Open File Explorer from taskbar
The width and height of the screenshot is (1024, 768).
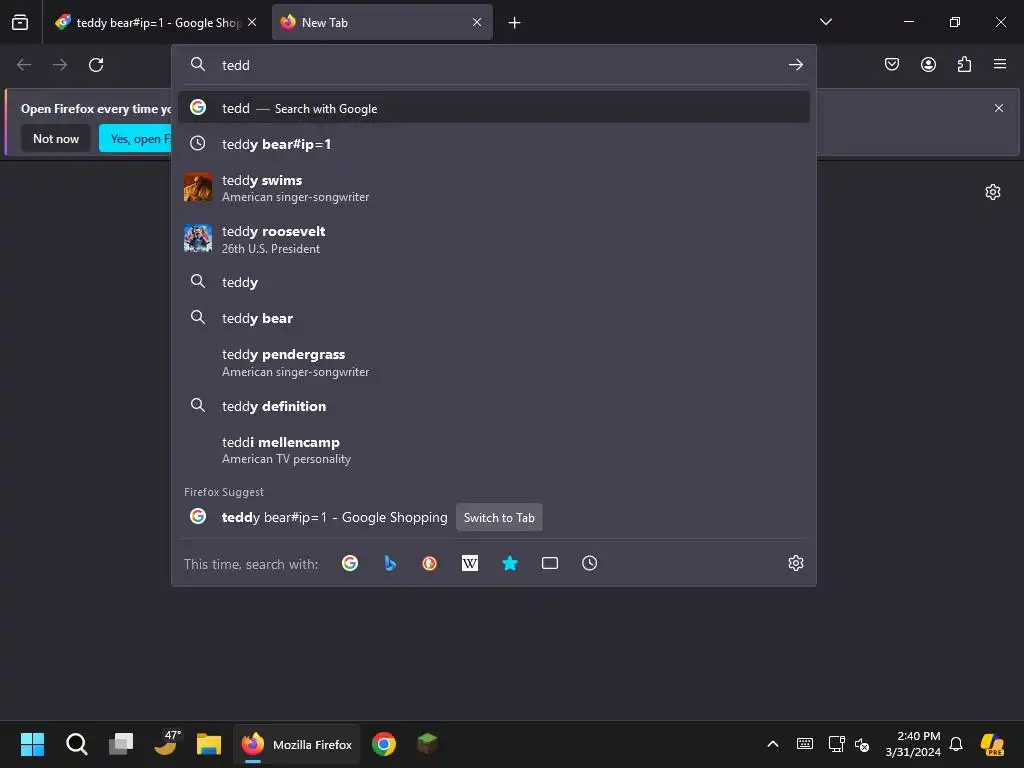tap(209, 744)
